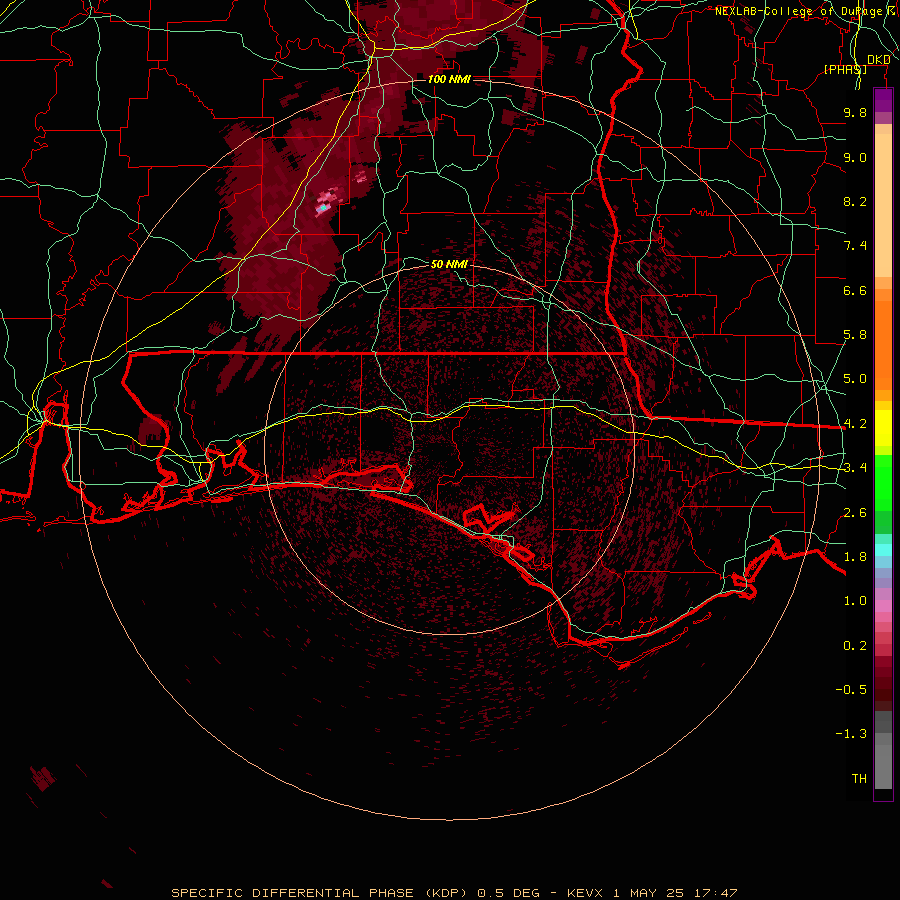The height and width of the screenshot is (900, 900).
Task: Click the -1.3 value on color scale
Action: tap(851, 734)
